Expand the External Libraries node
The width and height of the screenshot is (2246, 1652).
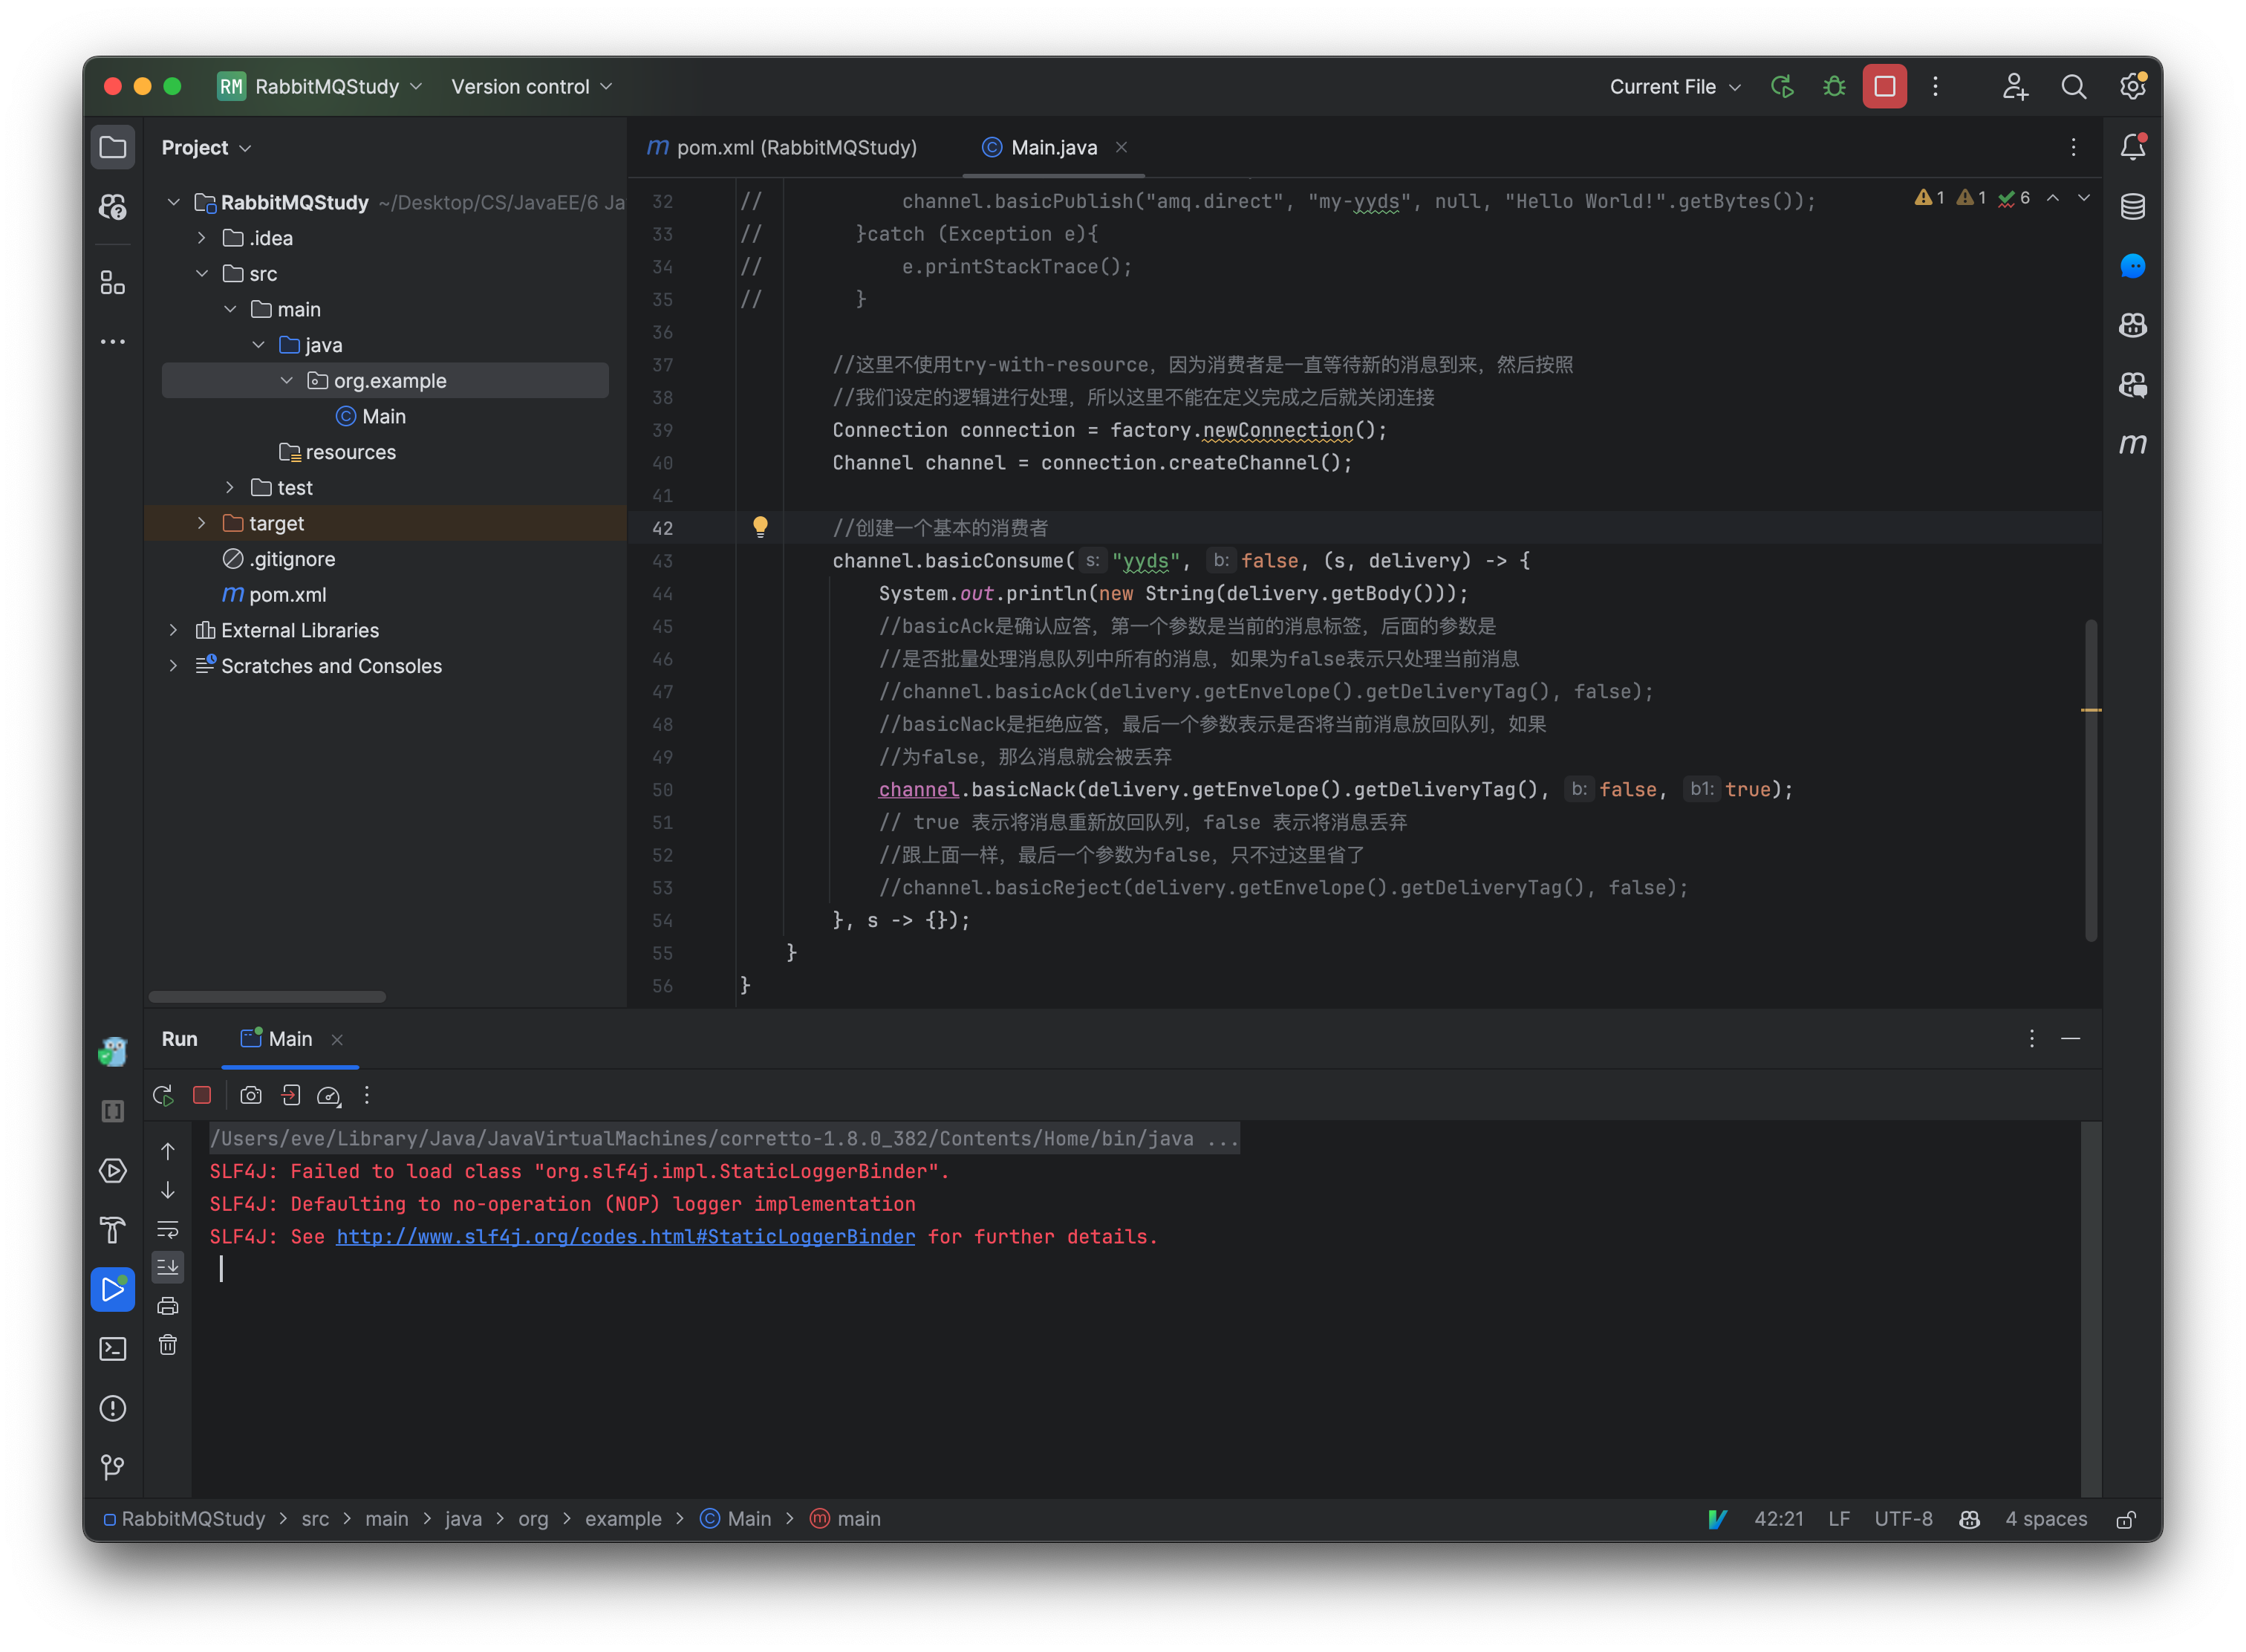pyautogui.click(x=174, y=630)
